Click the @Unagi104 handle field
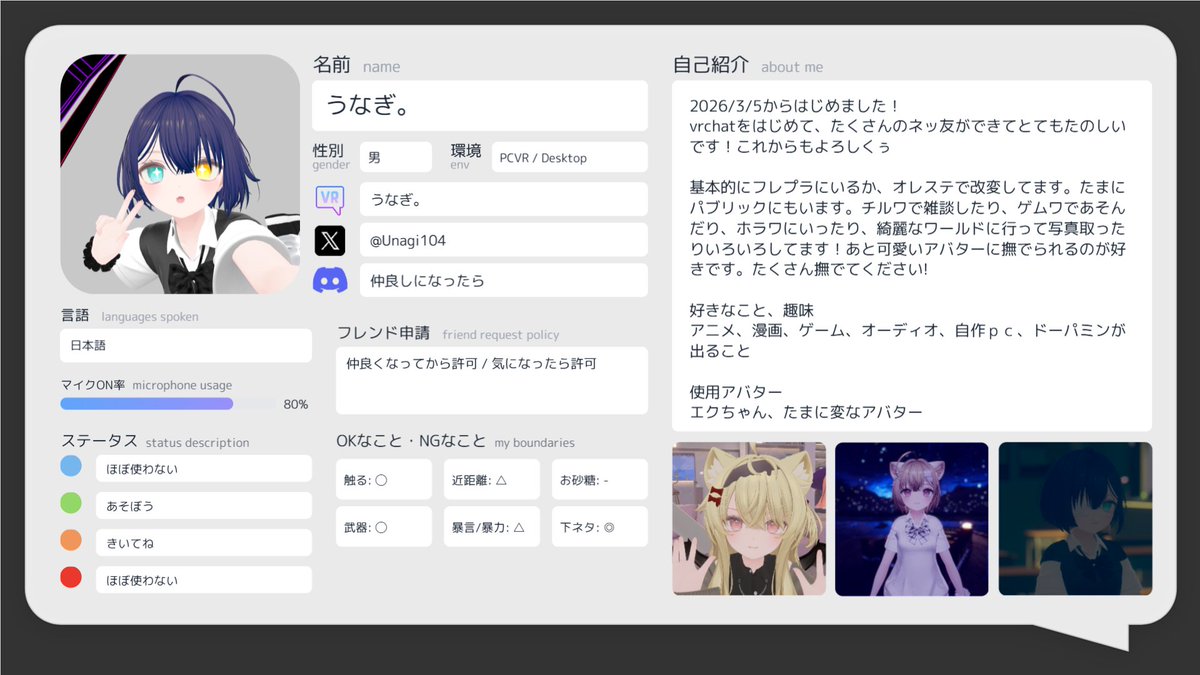1200x675 pixels. 504,240
